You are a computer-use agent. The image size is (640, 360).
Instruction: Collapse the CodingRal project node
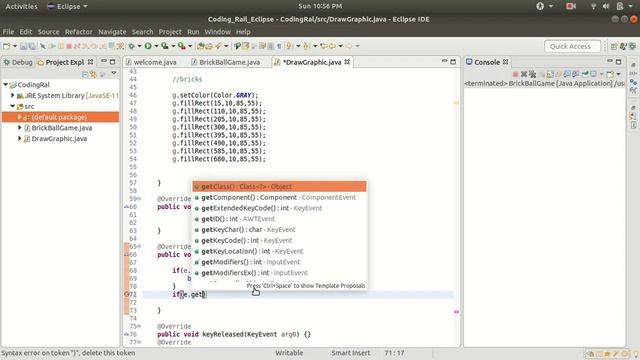point(5,84)
